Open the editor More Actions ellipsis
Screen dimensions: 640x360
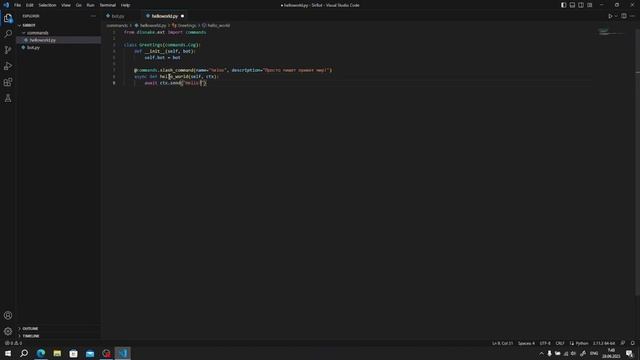pyautogui.click(x=632, y=16)
